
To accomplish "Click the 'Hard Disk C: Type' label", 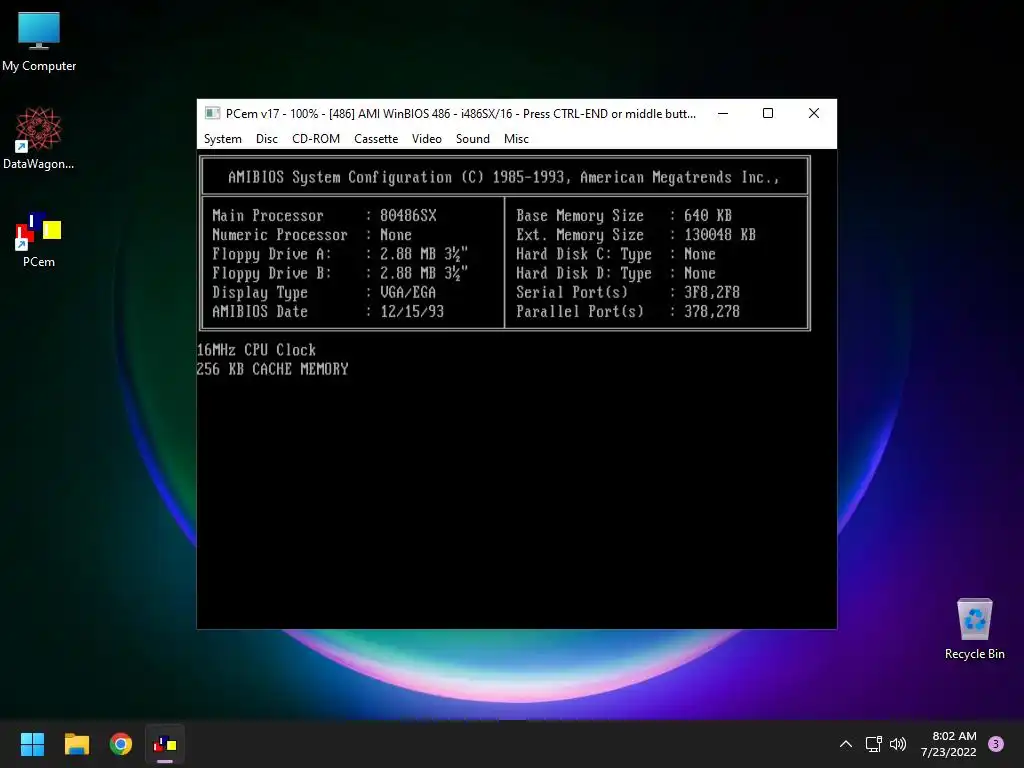I will tap(584, 254).
